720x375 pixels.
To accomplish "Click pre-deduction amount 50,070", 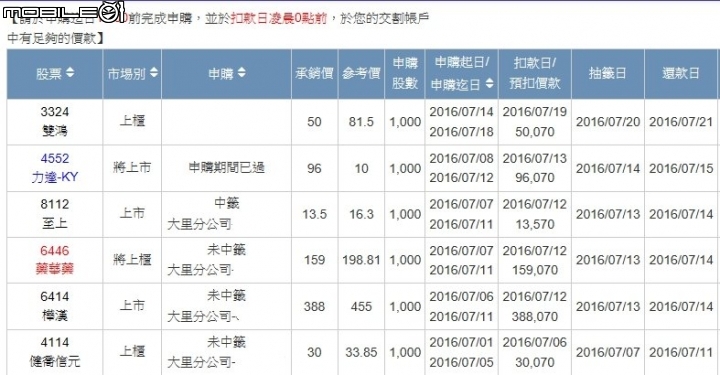I will click(x=535, y=132).
